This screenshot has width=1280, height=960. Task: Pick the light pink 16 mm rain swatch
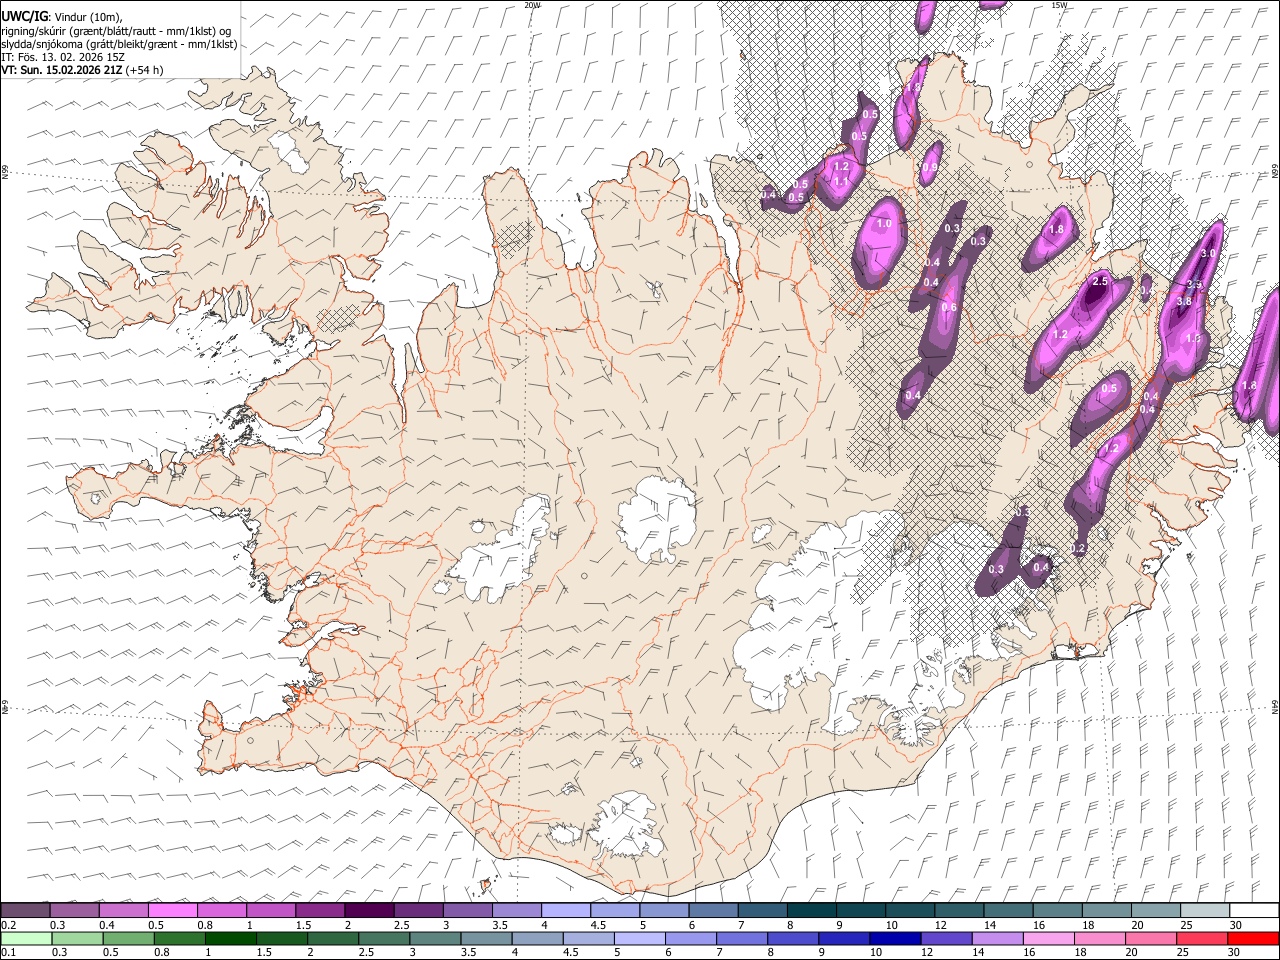pos(1048,939)
